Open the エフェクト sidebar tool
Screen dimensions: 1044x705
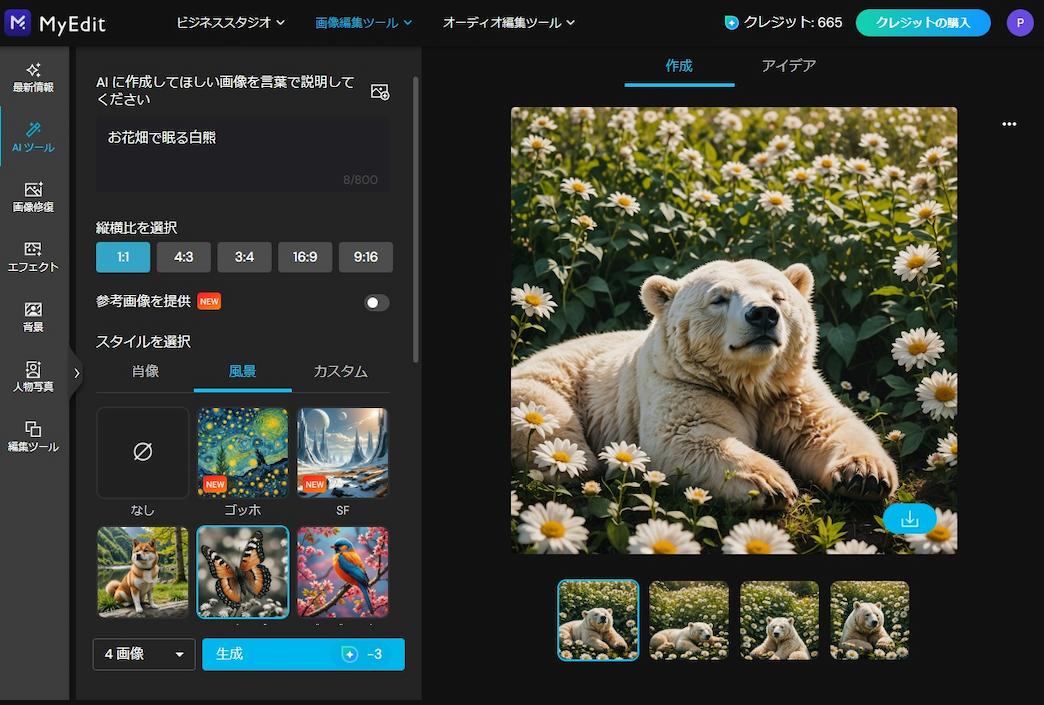pyautogui.click(x=33, y=257)
